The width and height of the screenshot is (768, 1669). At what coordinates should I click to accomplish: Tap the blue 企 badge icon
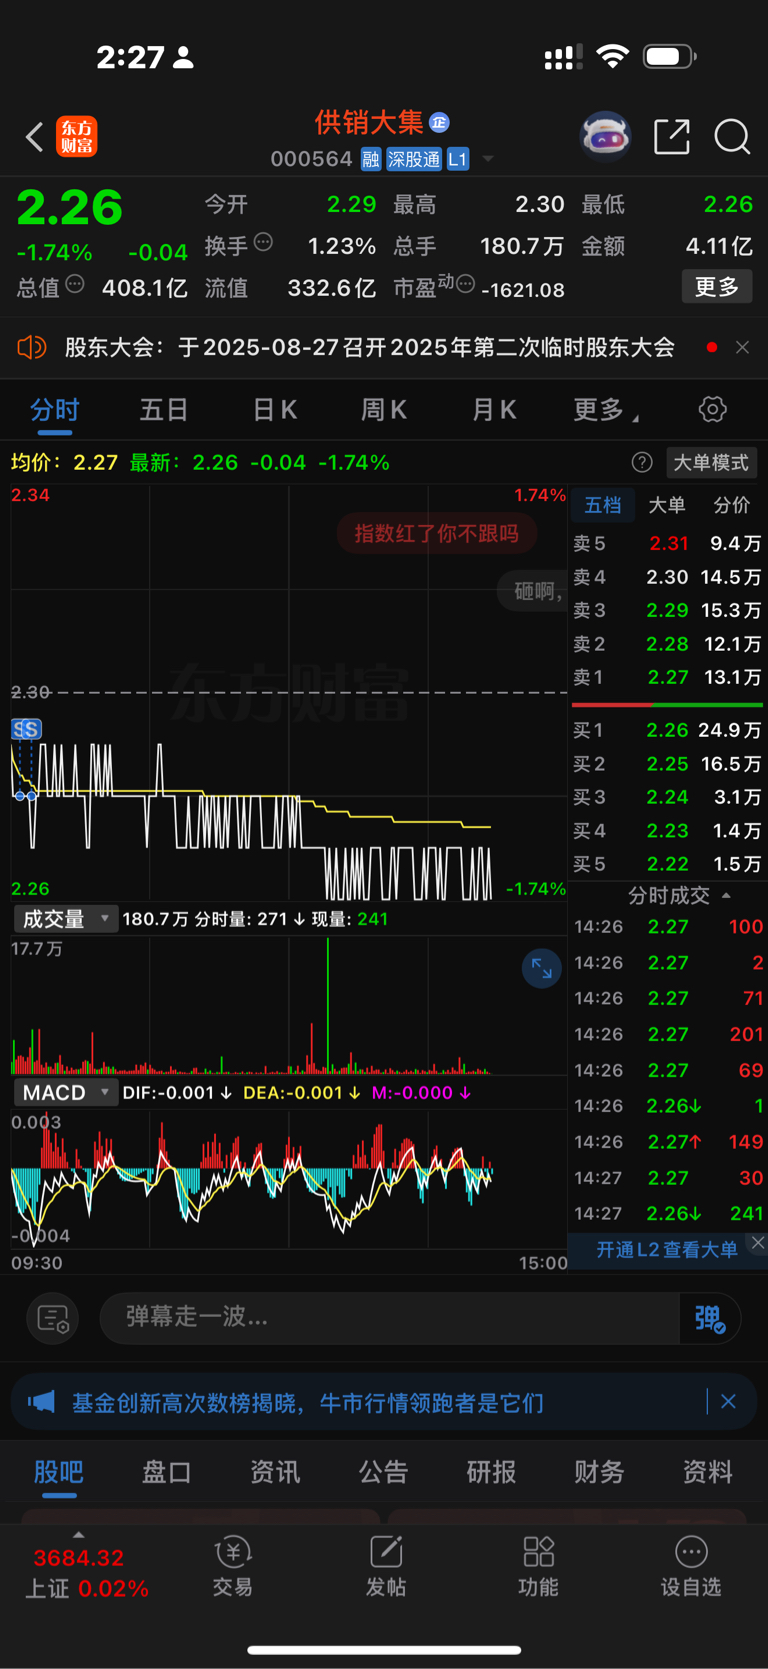[x=439, y=122]
